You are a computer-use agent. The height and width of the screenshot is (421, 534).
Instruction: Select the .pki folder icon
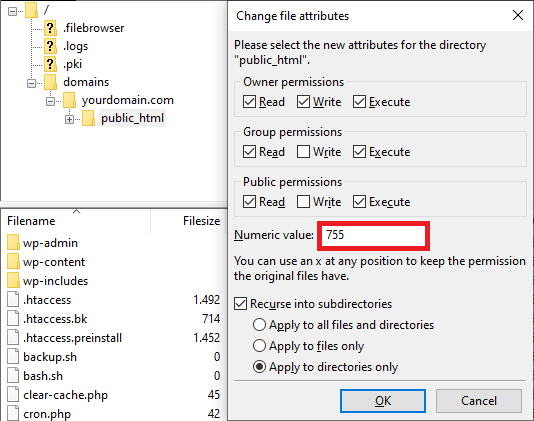(50, 64)
